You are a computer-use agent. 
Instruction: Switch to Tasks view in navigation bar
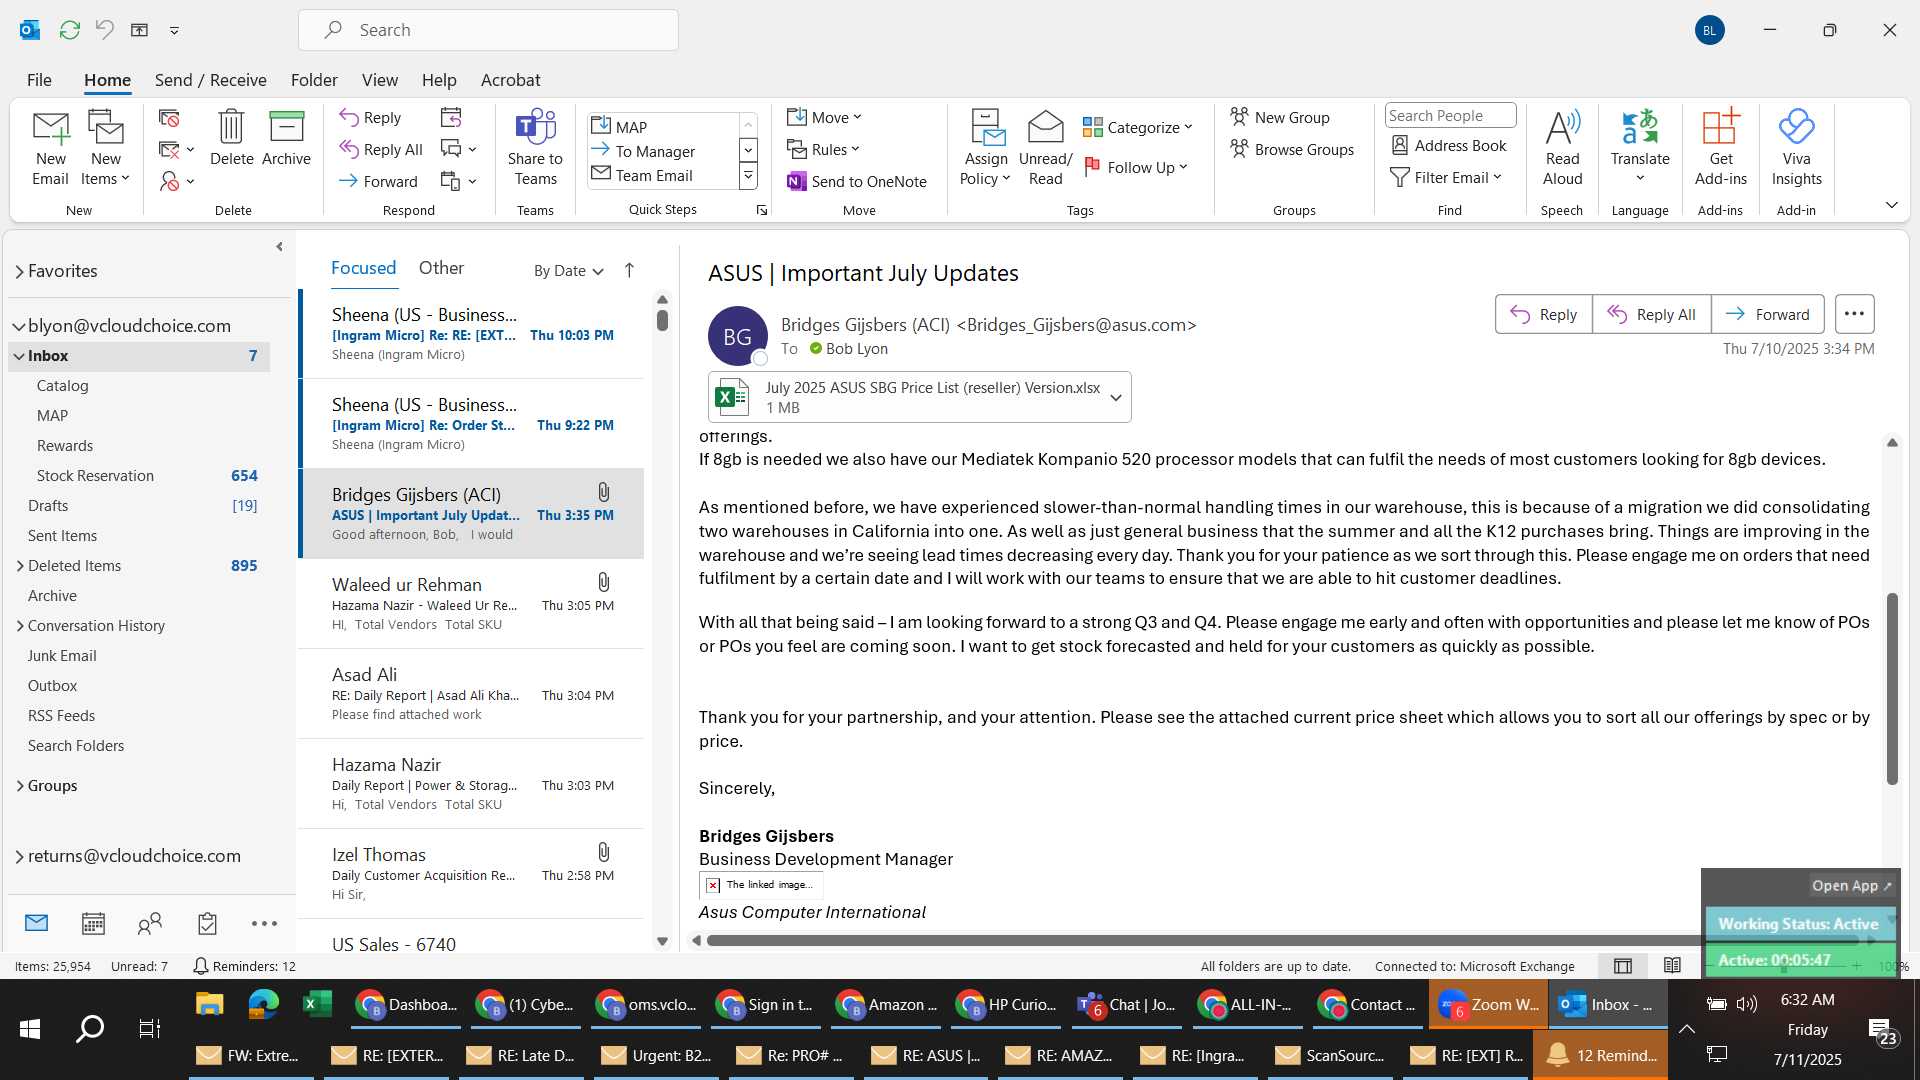(207, 923)
